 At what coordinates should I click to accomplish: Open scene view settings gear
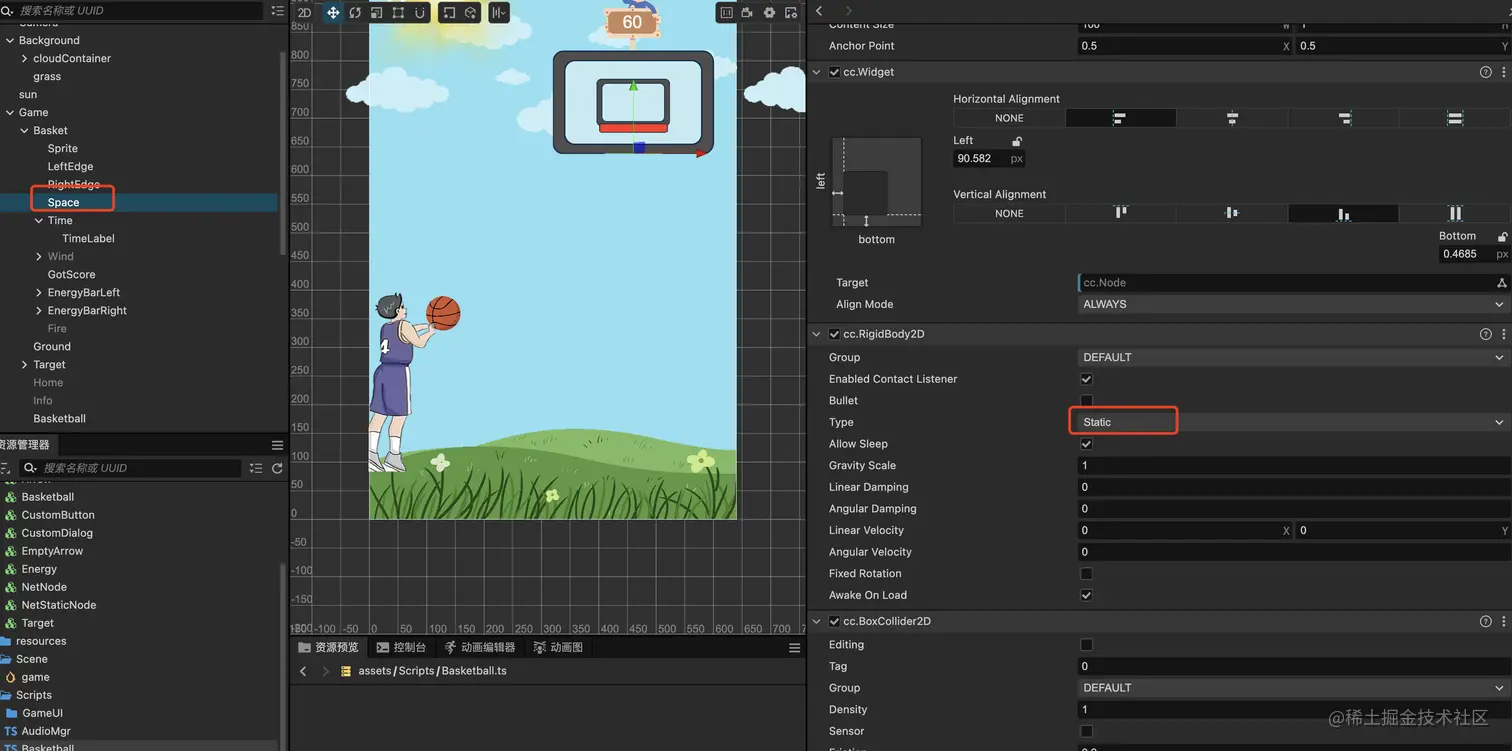769,13
